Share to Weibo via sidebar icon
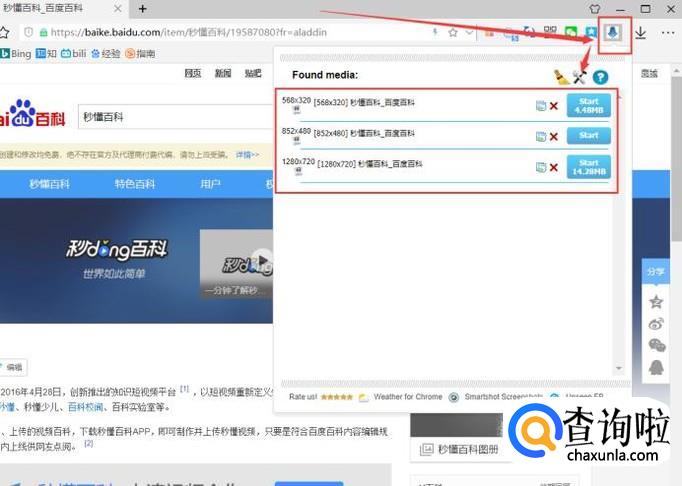Viewport: 682px width, 486px height. [656, 324]
